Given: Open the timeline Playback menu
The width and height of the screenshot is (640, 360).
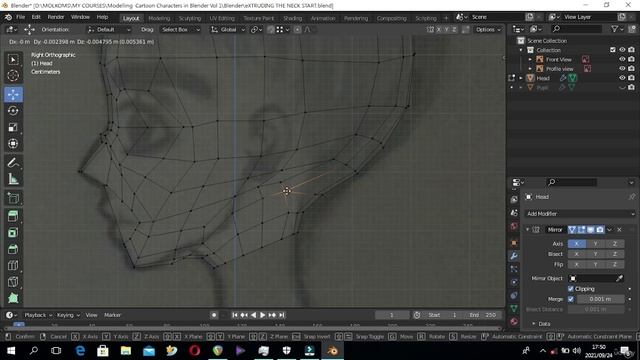Looking at the screenshot, I should click(38, 315).
